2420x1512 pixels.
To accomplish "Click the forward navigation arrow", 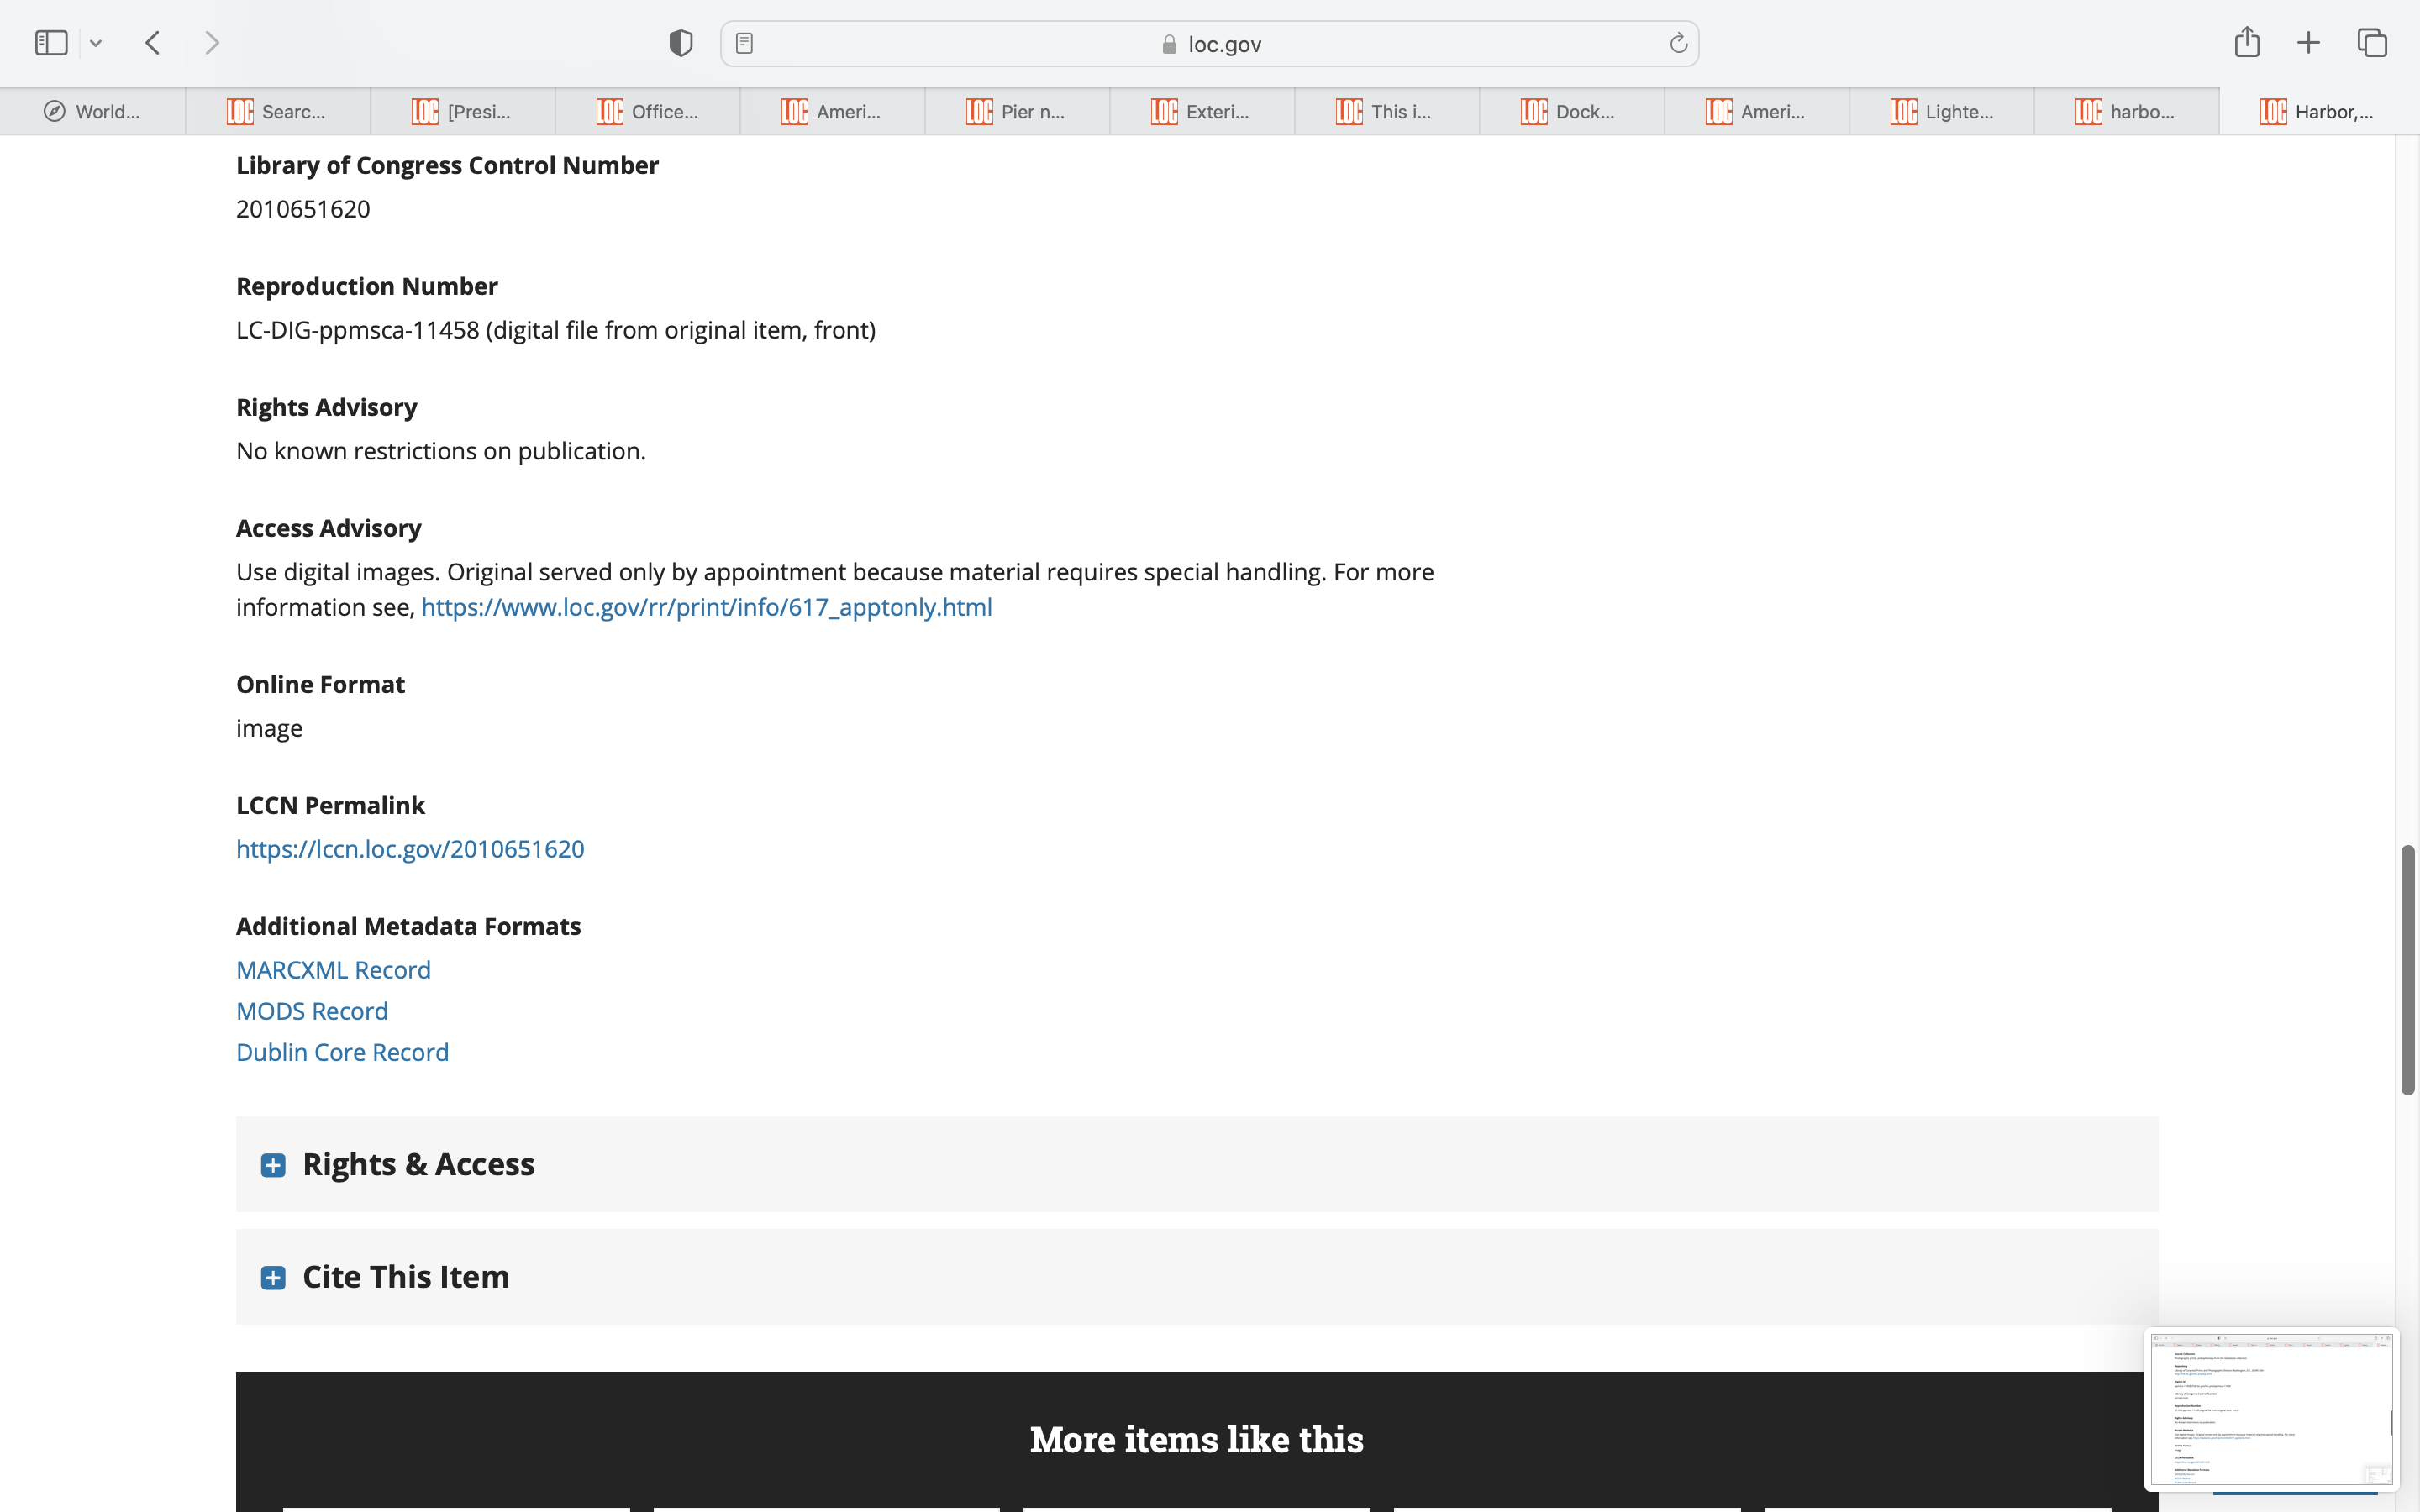I will point(211,43).
